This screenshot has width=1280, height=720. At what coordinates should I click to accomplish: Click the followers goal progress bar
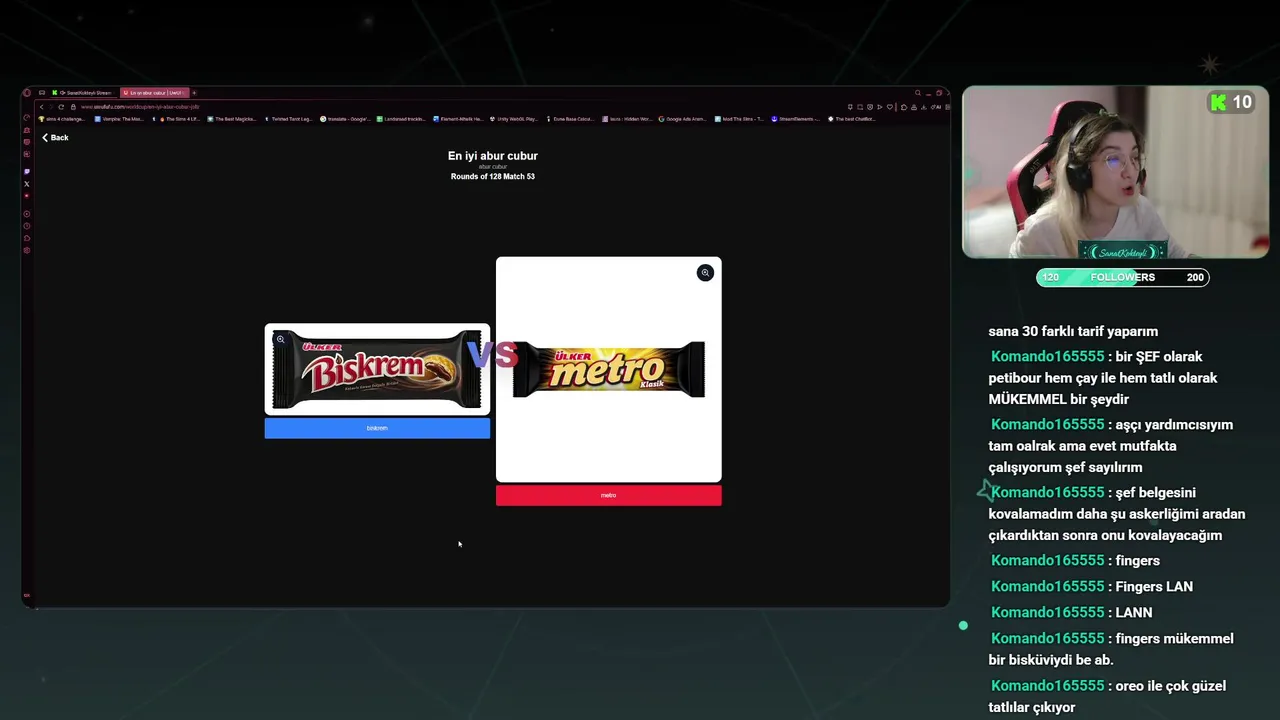click(x=1123, y=277)
